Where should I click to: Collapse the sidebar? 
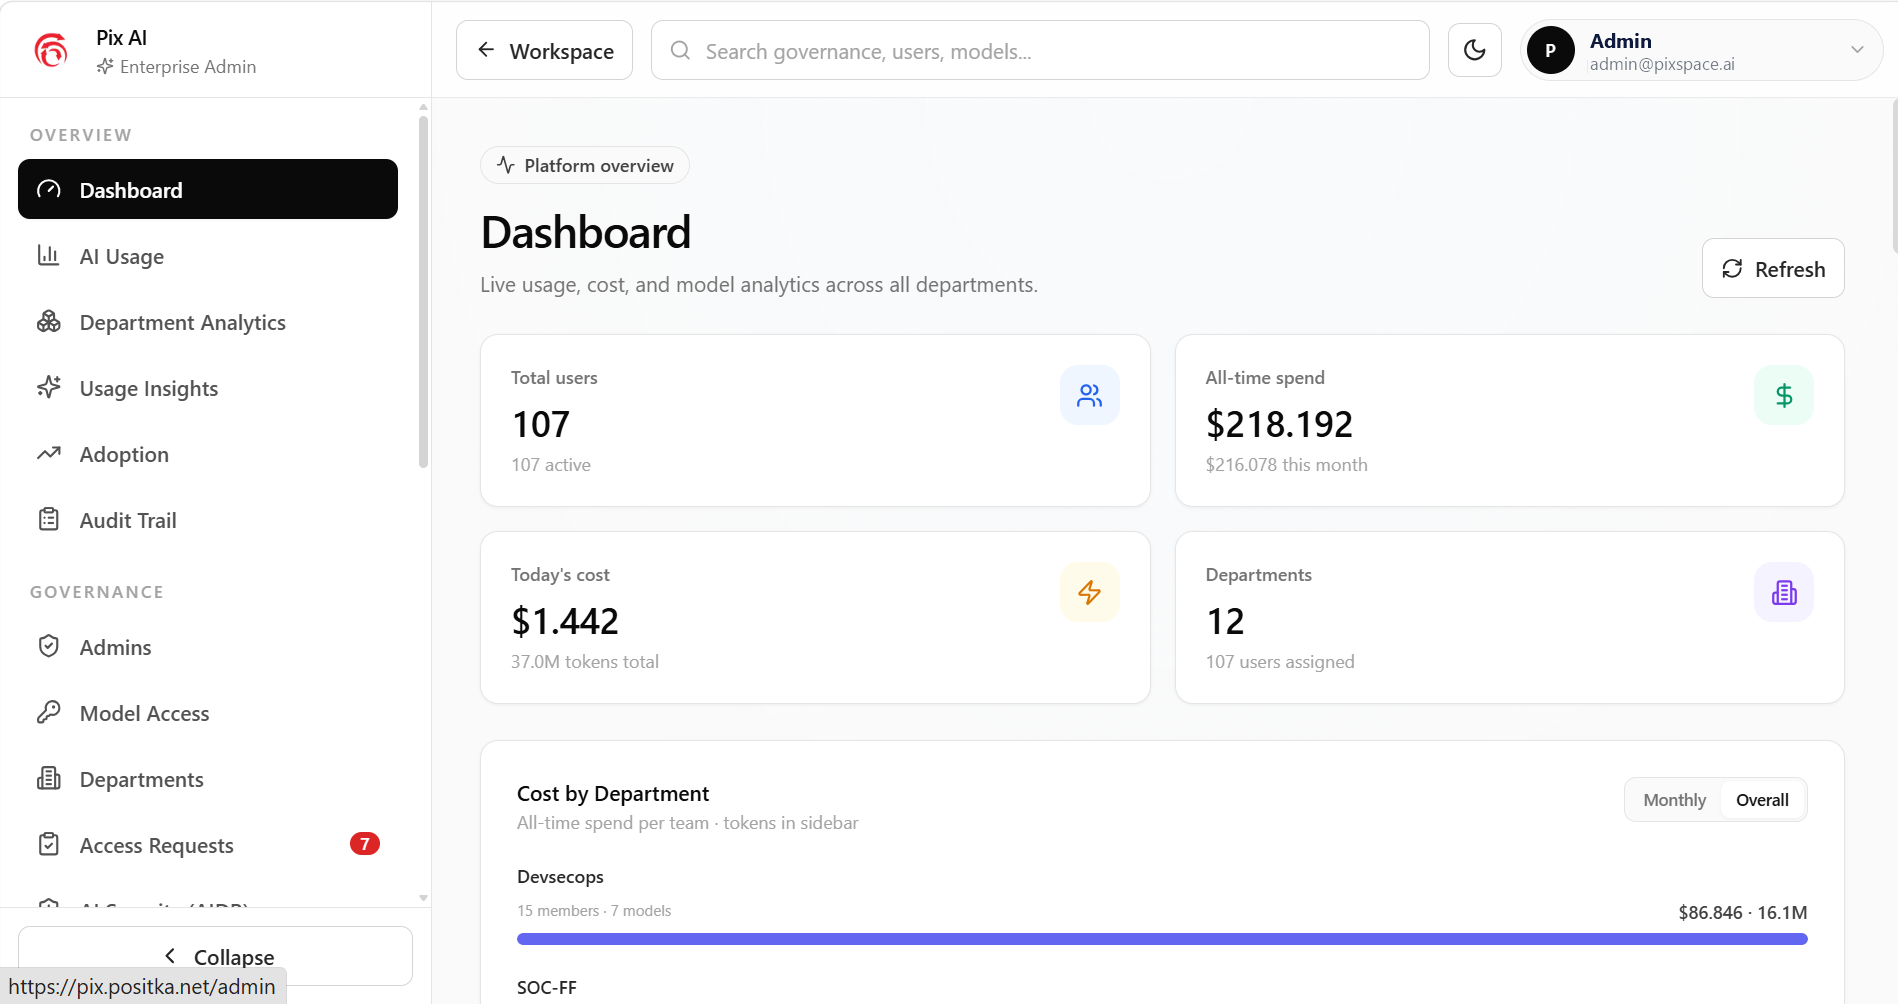(215, 956)
